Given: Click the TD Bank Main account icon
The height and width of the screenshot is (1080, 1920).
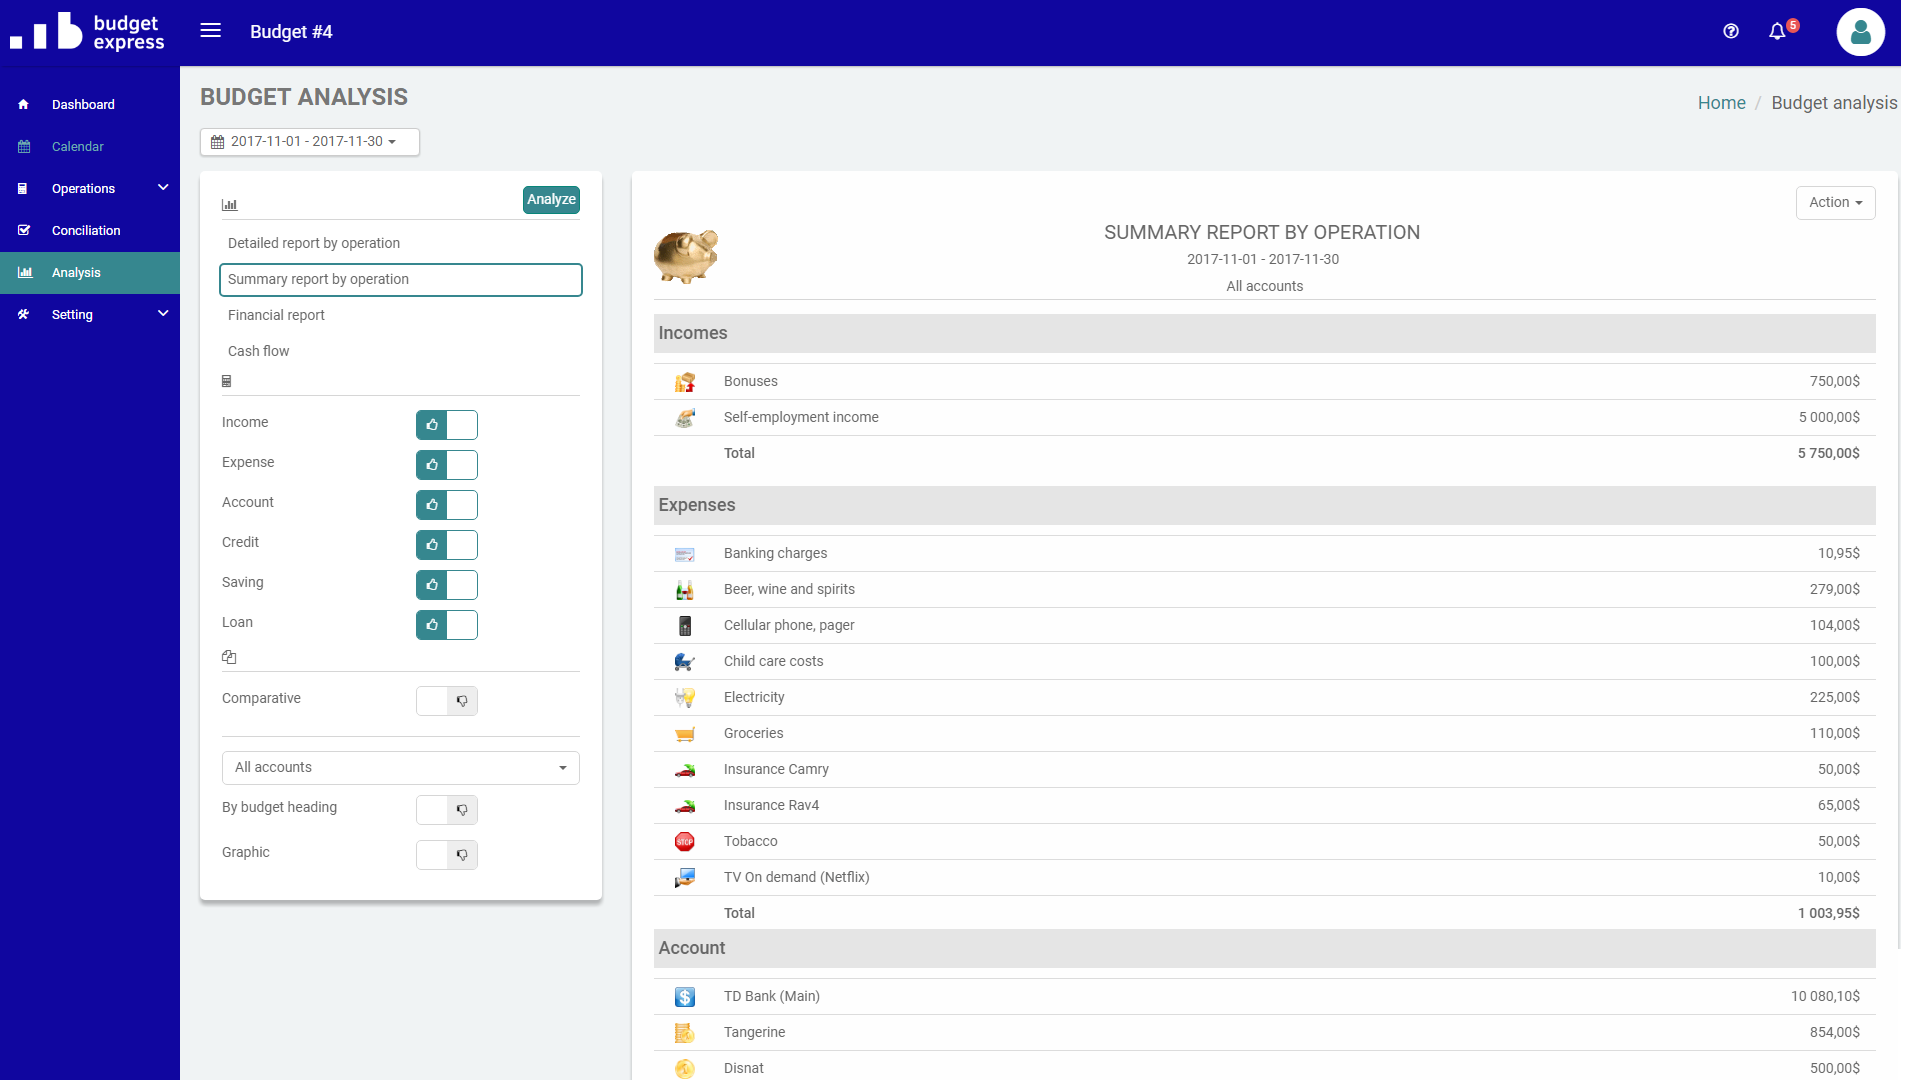Looking at the screenshot, I should [684, 996].
